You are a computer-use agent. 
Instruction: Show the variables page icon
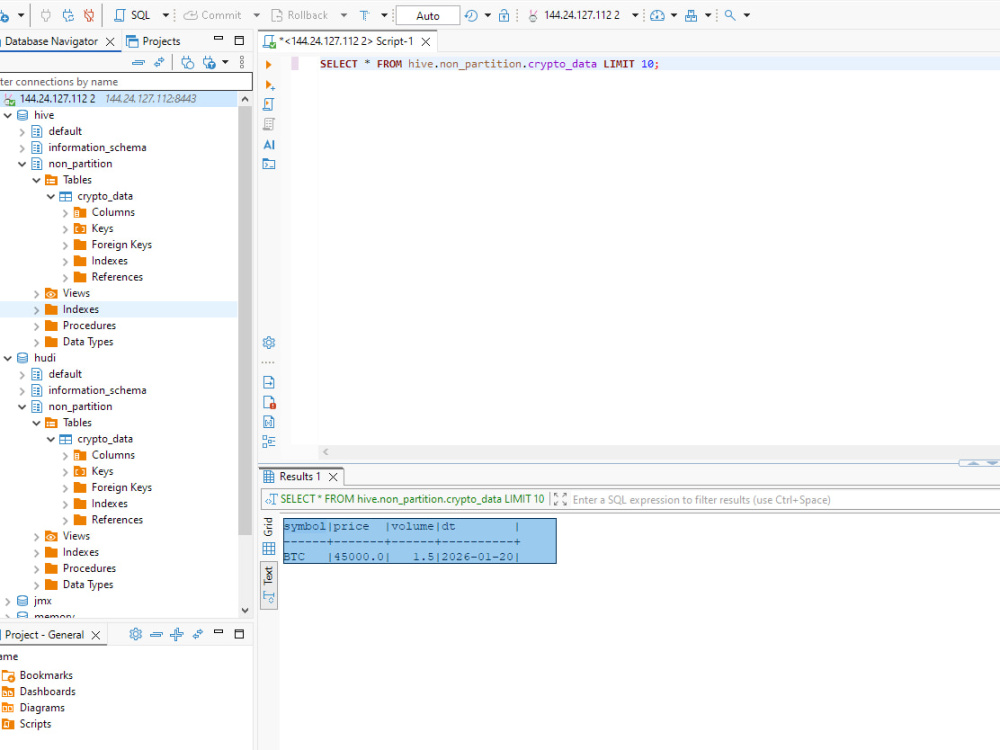pyautogui.click(x=268, y=422)
